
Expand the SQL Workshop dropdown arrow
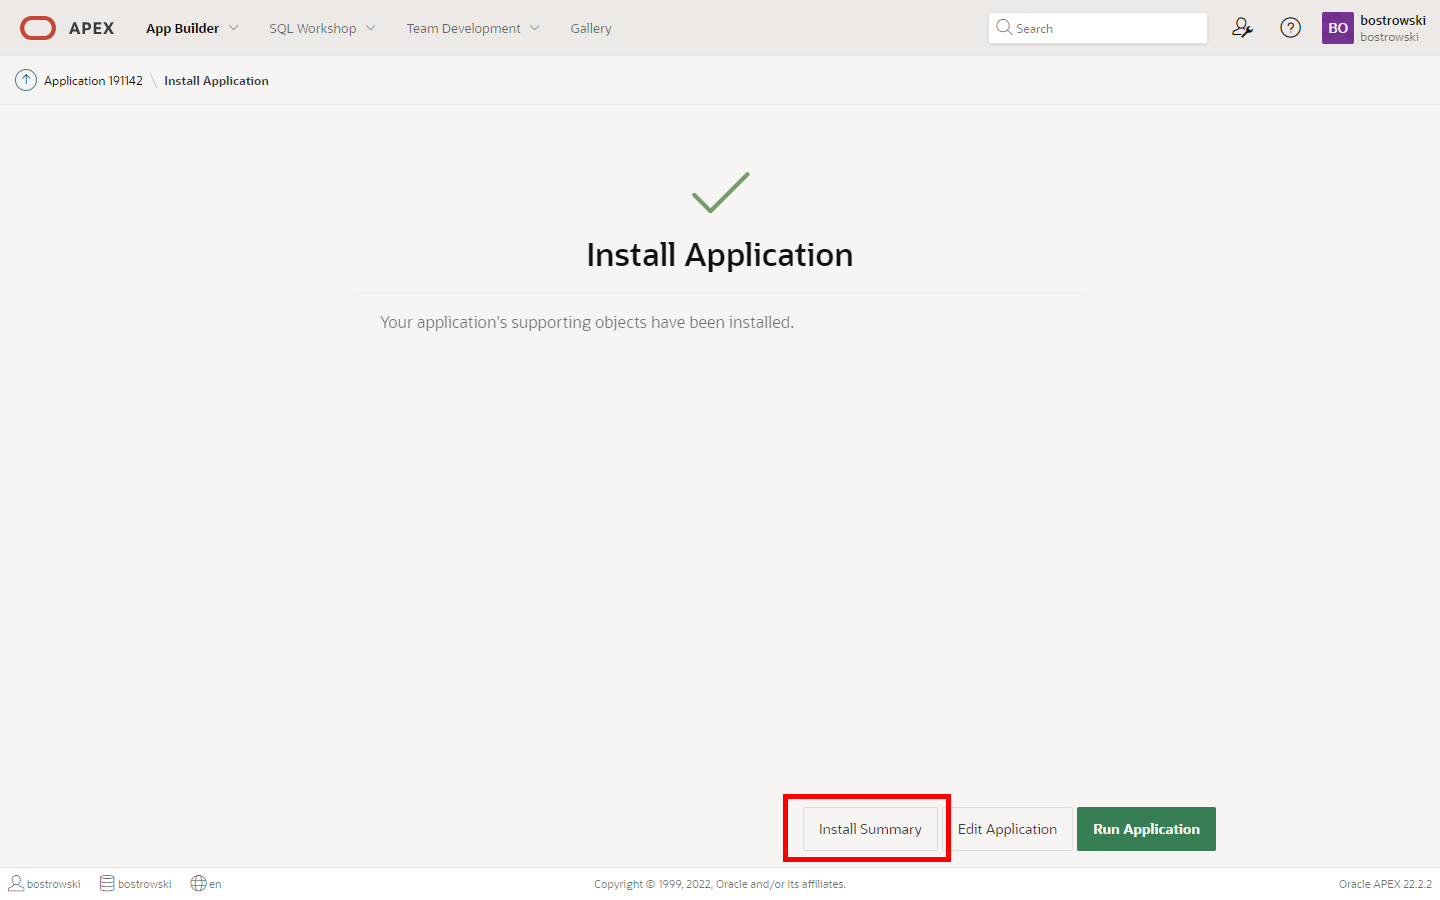click(371, 28)
